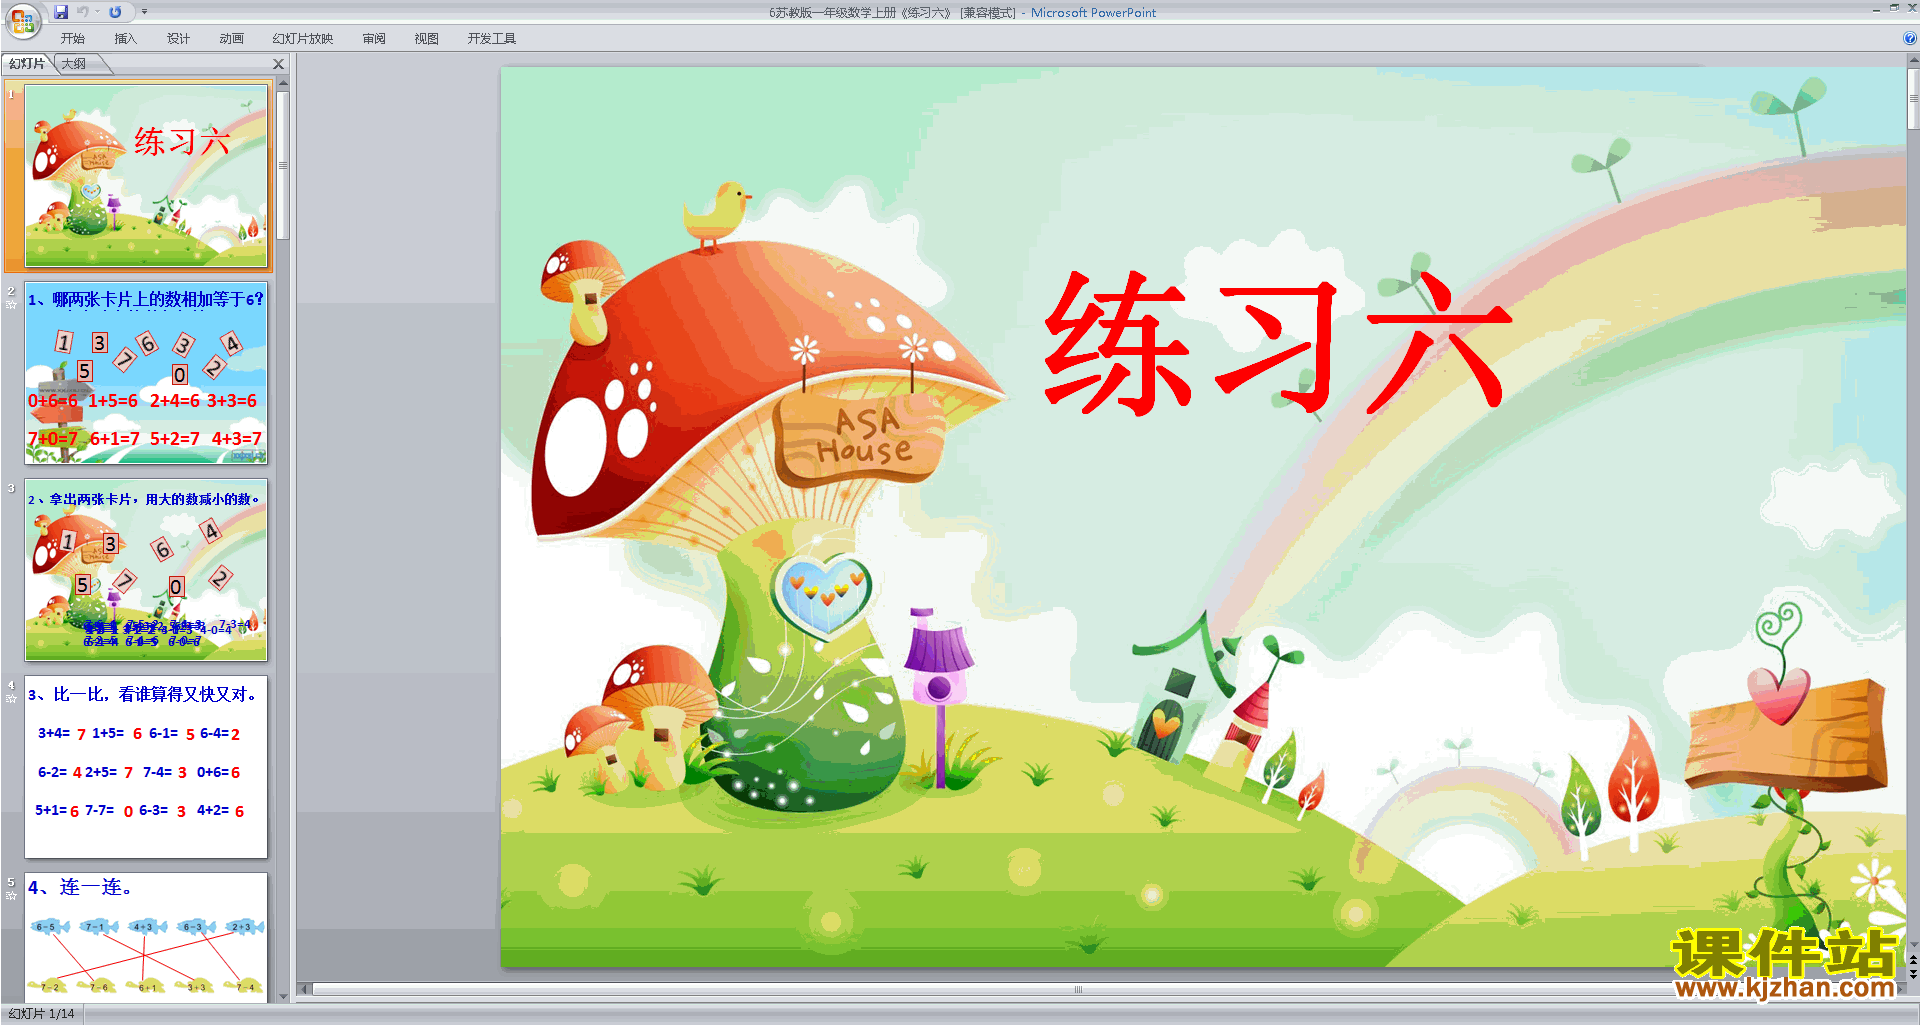The height and width of the screenshot is (1025, 1920).
Task: Open the 视图 ribbon tab
Action: 427,39
